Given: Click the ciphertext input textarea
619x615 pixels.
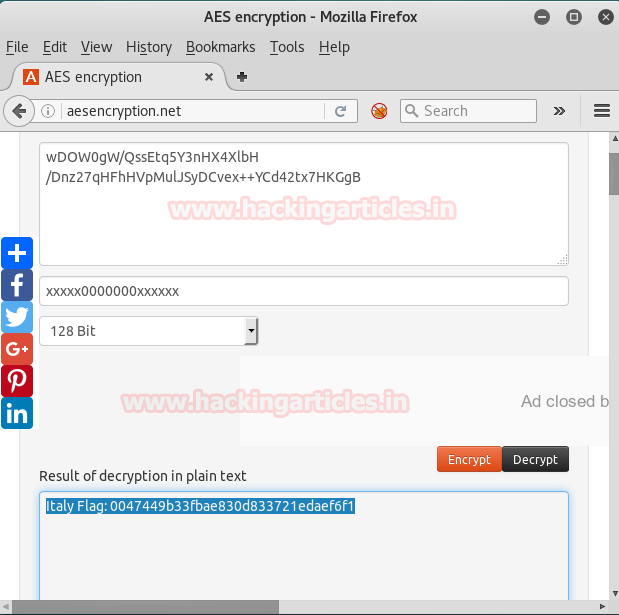Looking at the screenshot, I should pyautogui.click(x=304, y=204).
